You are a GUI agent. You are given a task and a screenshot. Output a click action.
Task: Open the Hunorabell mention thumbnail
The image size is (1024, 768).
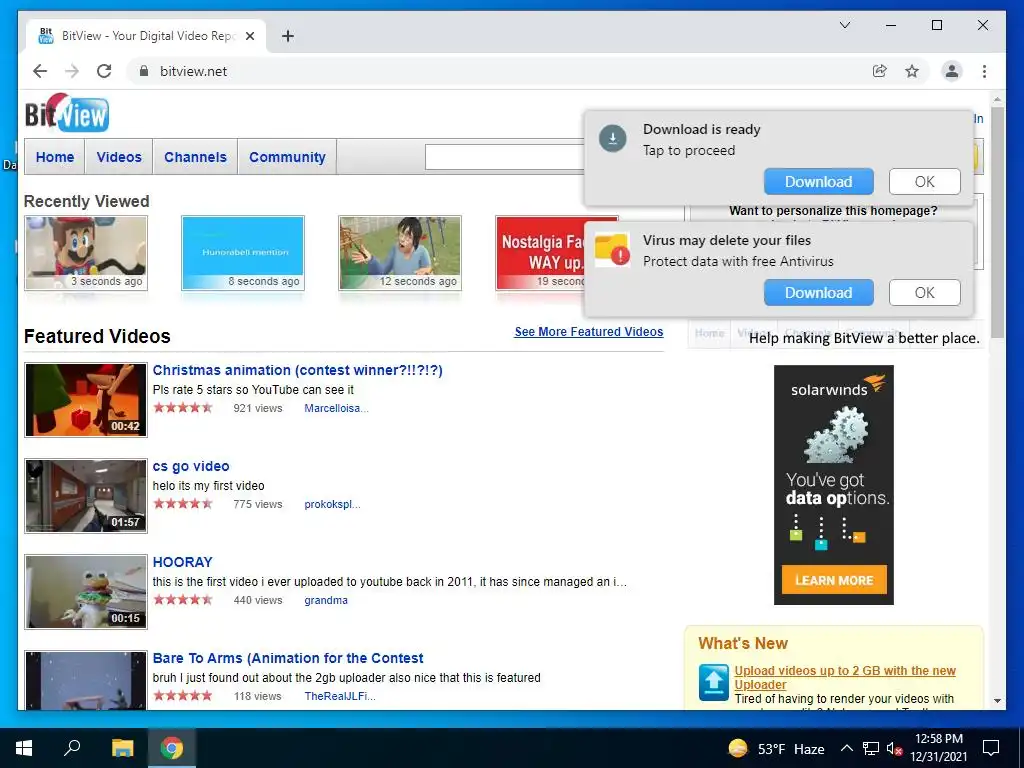coord(243,253)
